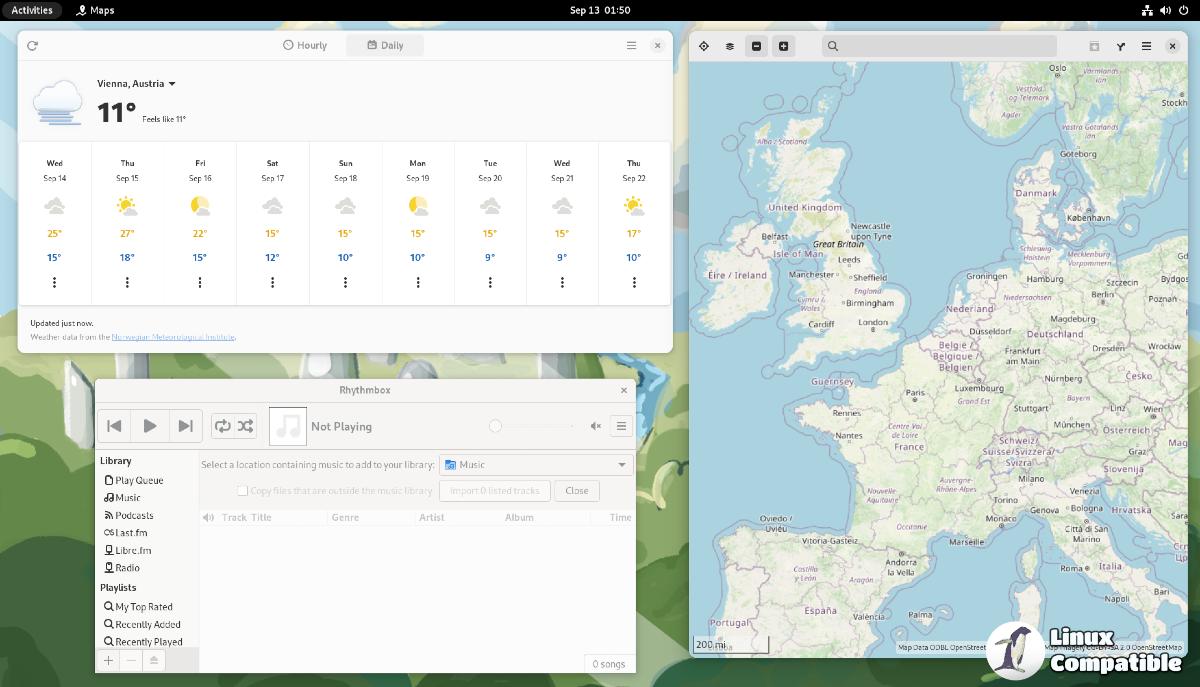Open the route planner in Maps
The height and width of the screenshot is (687, 1200).
[1121, 46]
